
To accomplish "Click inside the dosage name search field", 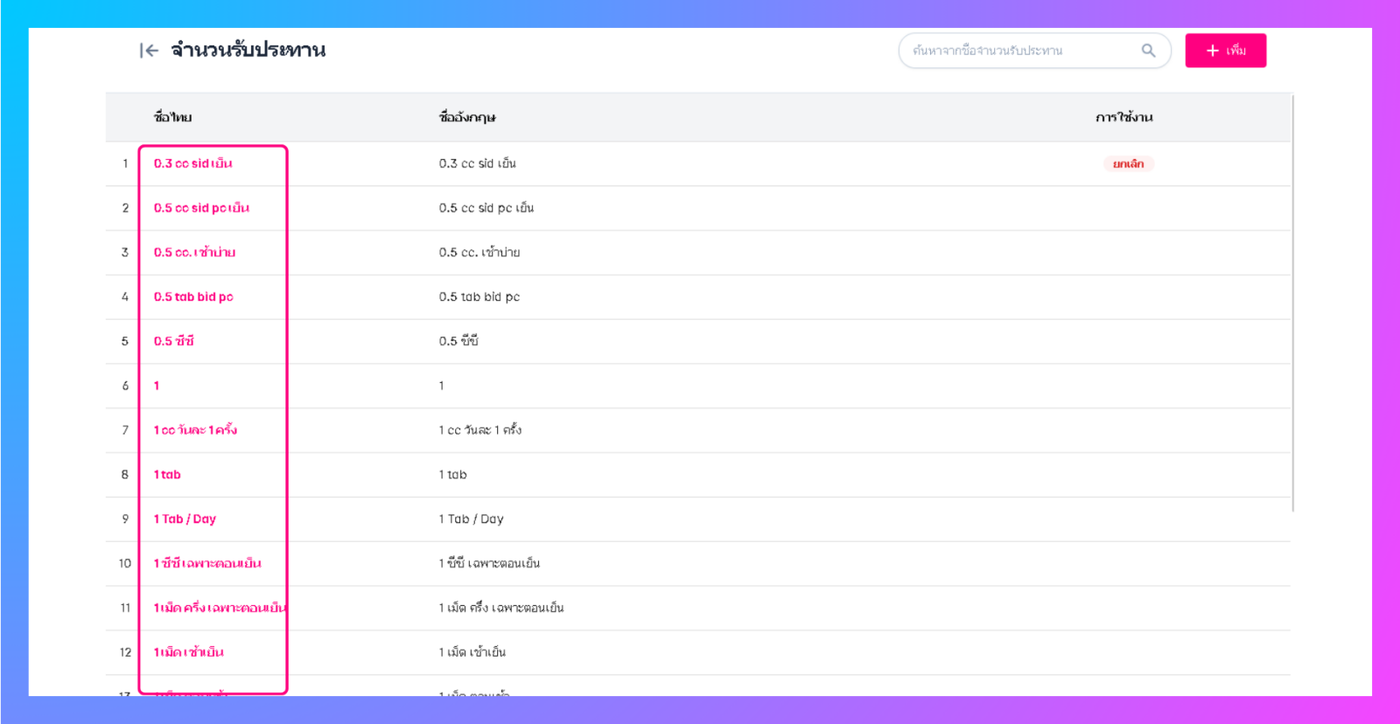I will point(1020,50).
